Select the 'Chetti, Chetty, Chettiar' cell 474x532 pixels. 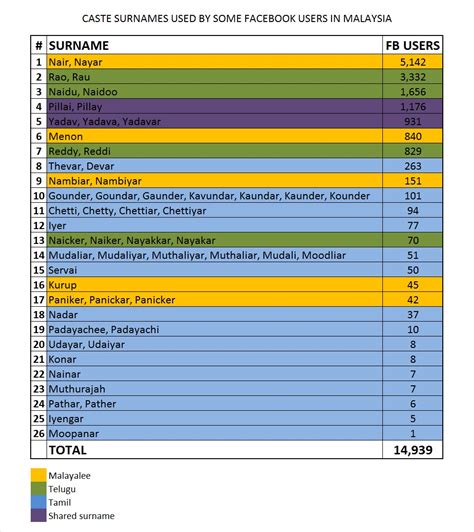pyautogui.click(x=214, y=211)
